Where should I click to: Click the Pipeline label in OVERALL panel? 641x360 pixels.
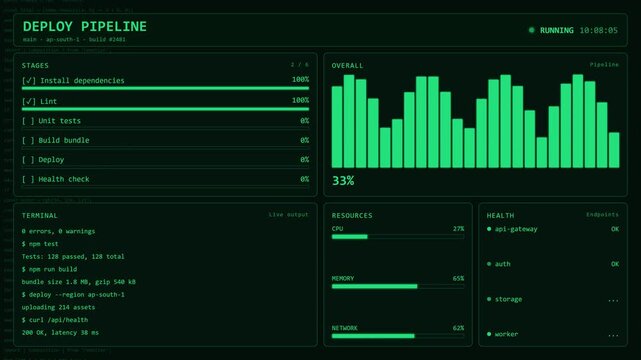604,65
